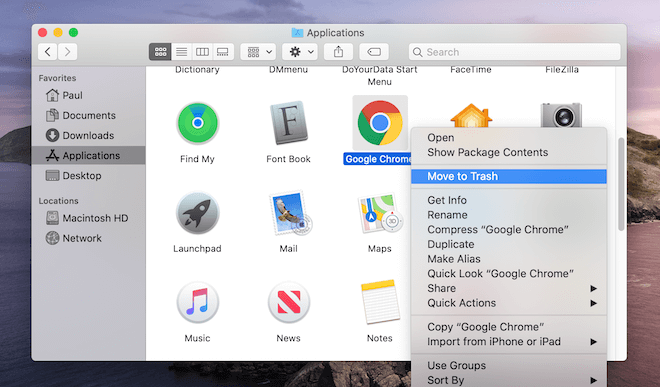Select the Image Capture camera icon

point(562,115)
